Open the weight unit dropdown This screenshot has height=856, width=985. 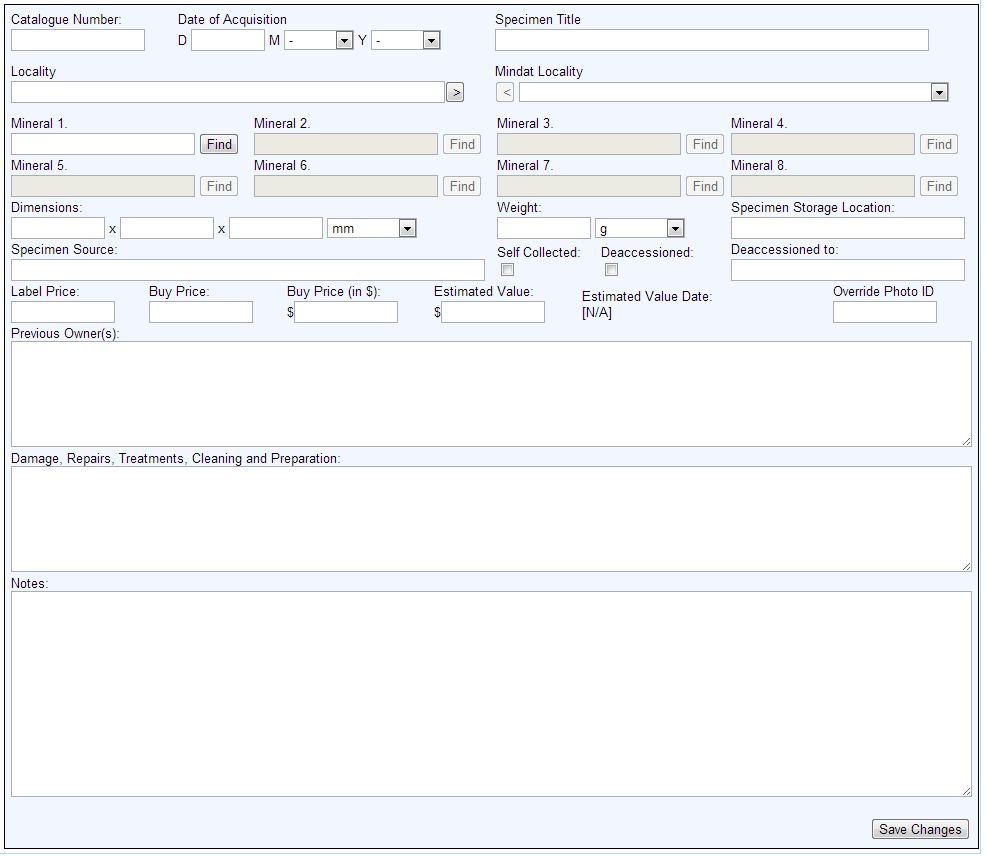coord(639,228)
